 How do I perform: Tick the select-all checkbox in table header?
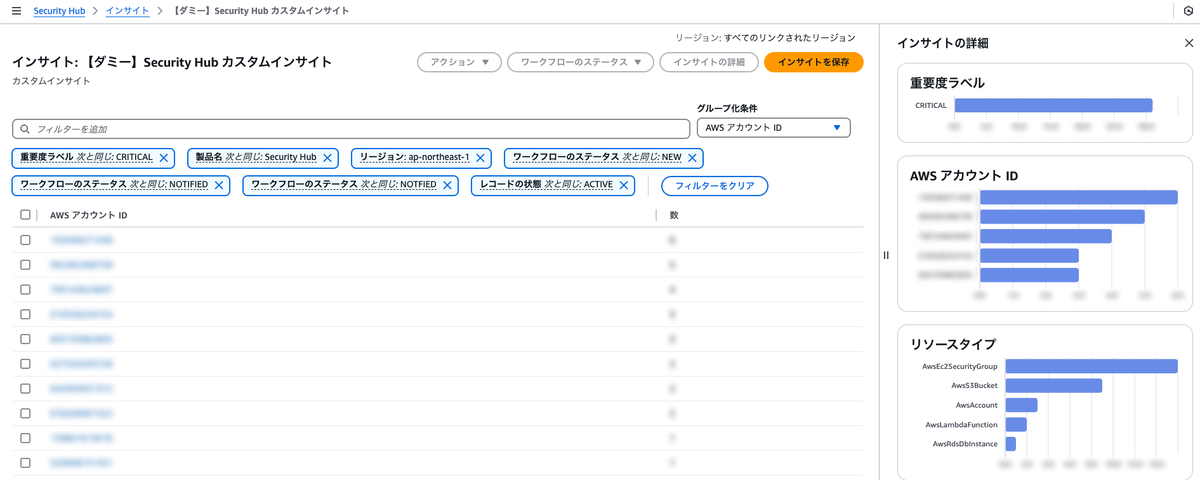[x=26, y=215]
